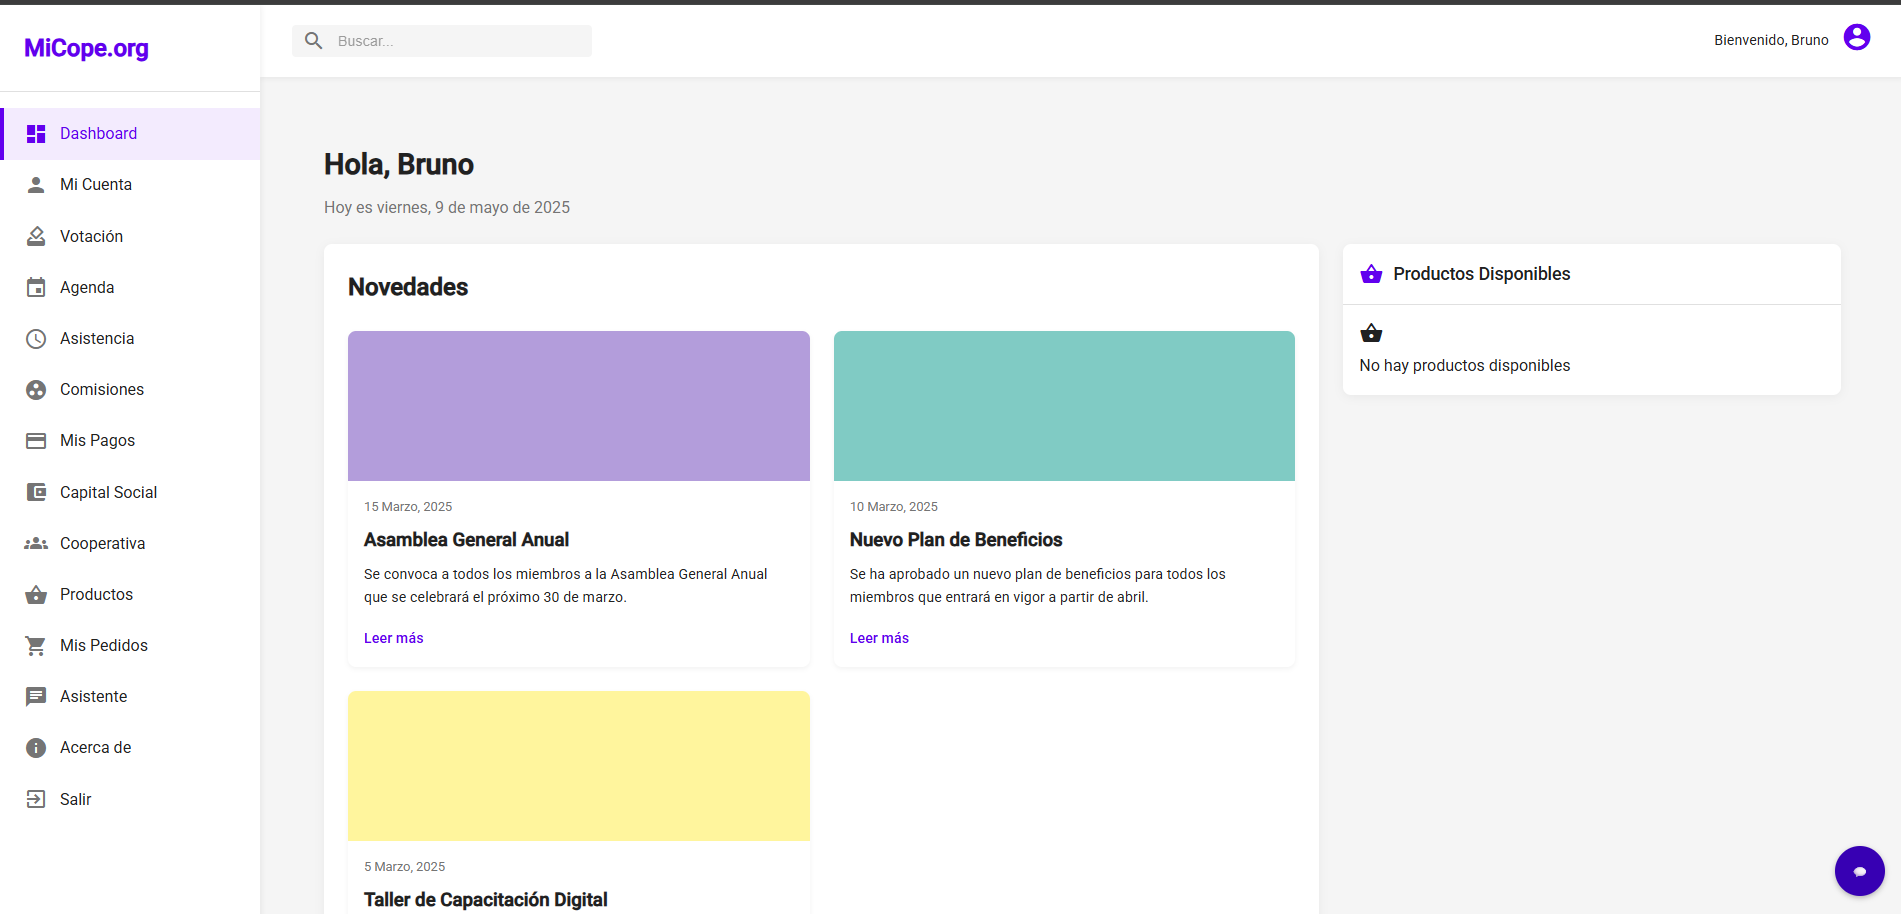Click the Votación ballot icon in sidebar
1901x914 pixels.
click(x=36, y=236)
